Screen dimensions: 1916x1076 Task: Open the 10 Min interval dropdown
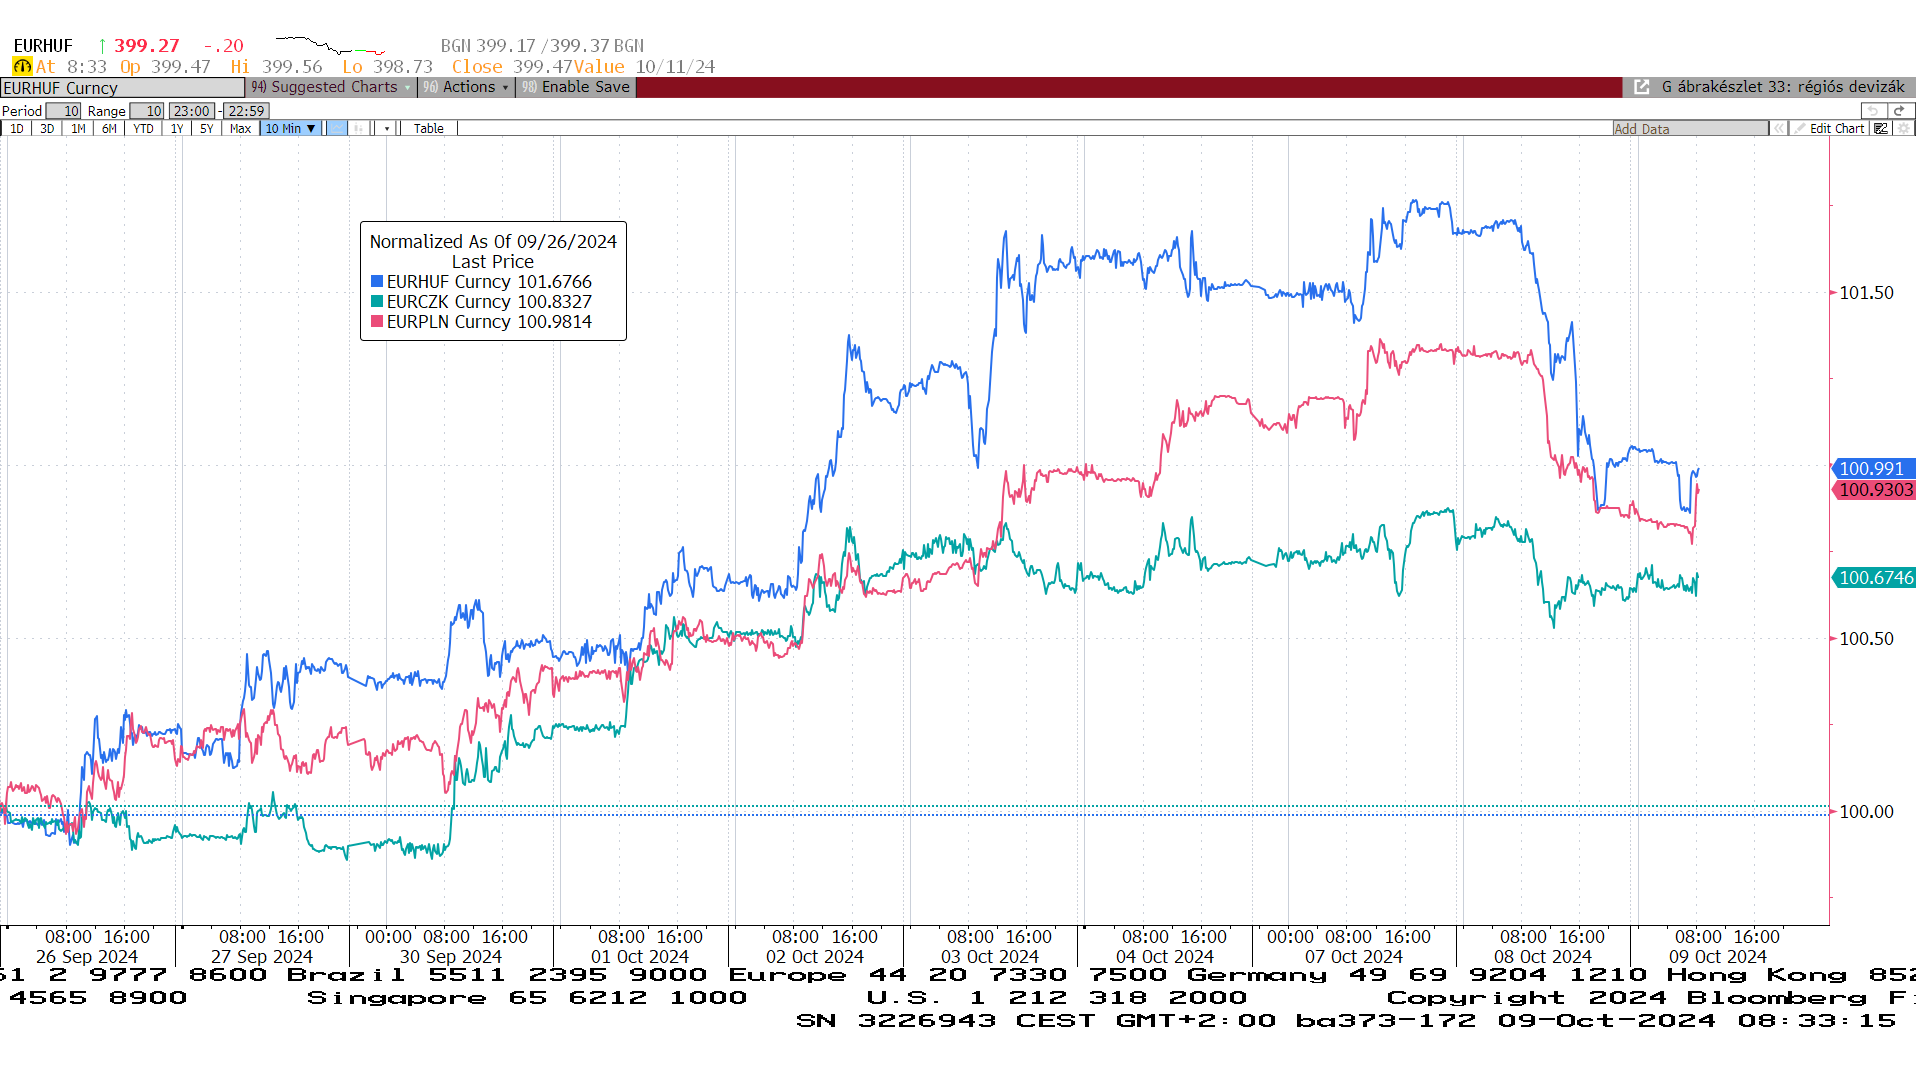tap(290, 128)
